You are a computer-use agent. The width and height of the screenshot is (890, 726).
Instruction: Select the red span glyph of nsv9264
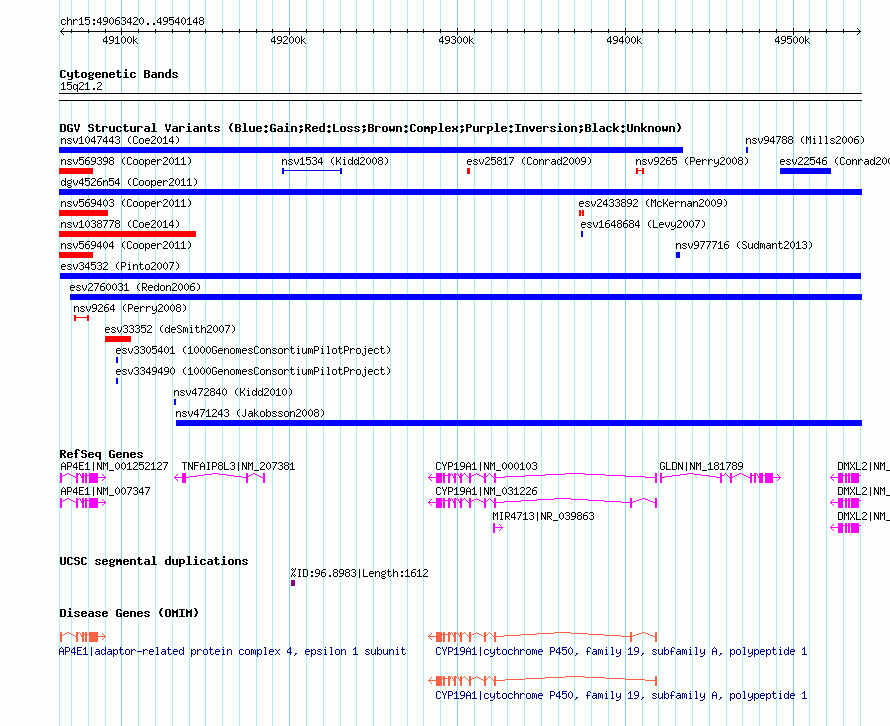coord(81,318)
